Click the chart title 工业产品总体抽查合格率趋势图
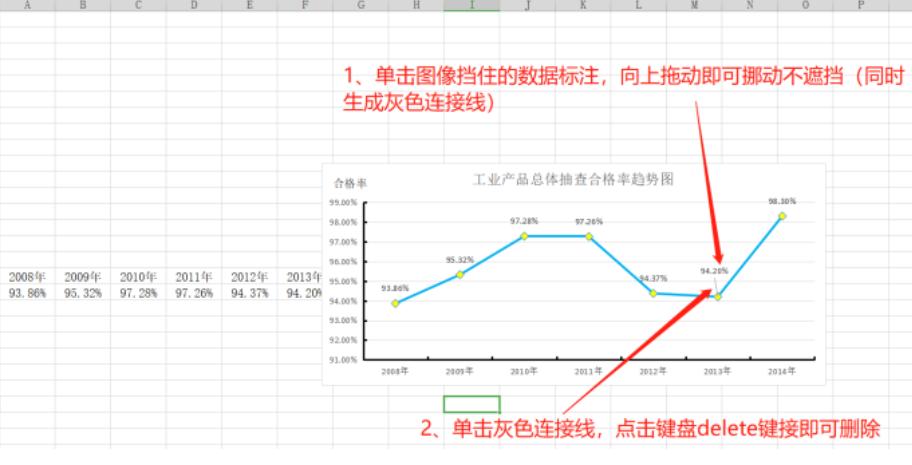 (x=573, y=180)
